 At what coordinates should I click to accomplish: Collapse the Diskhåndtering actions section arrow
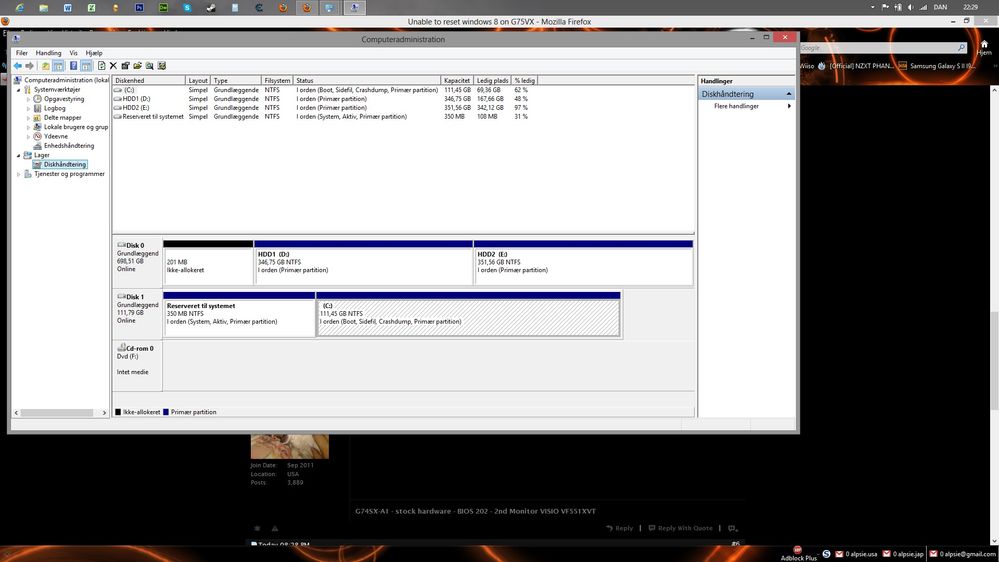(x=789, y=94)
